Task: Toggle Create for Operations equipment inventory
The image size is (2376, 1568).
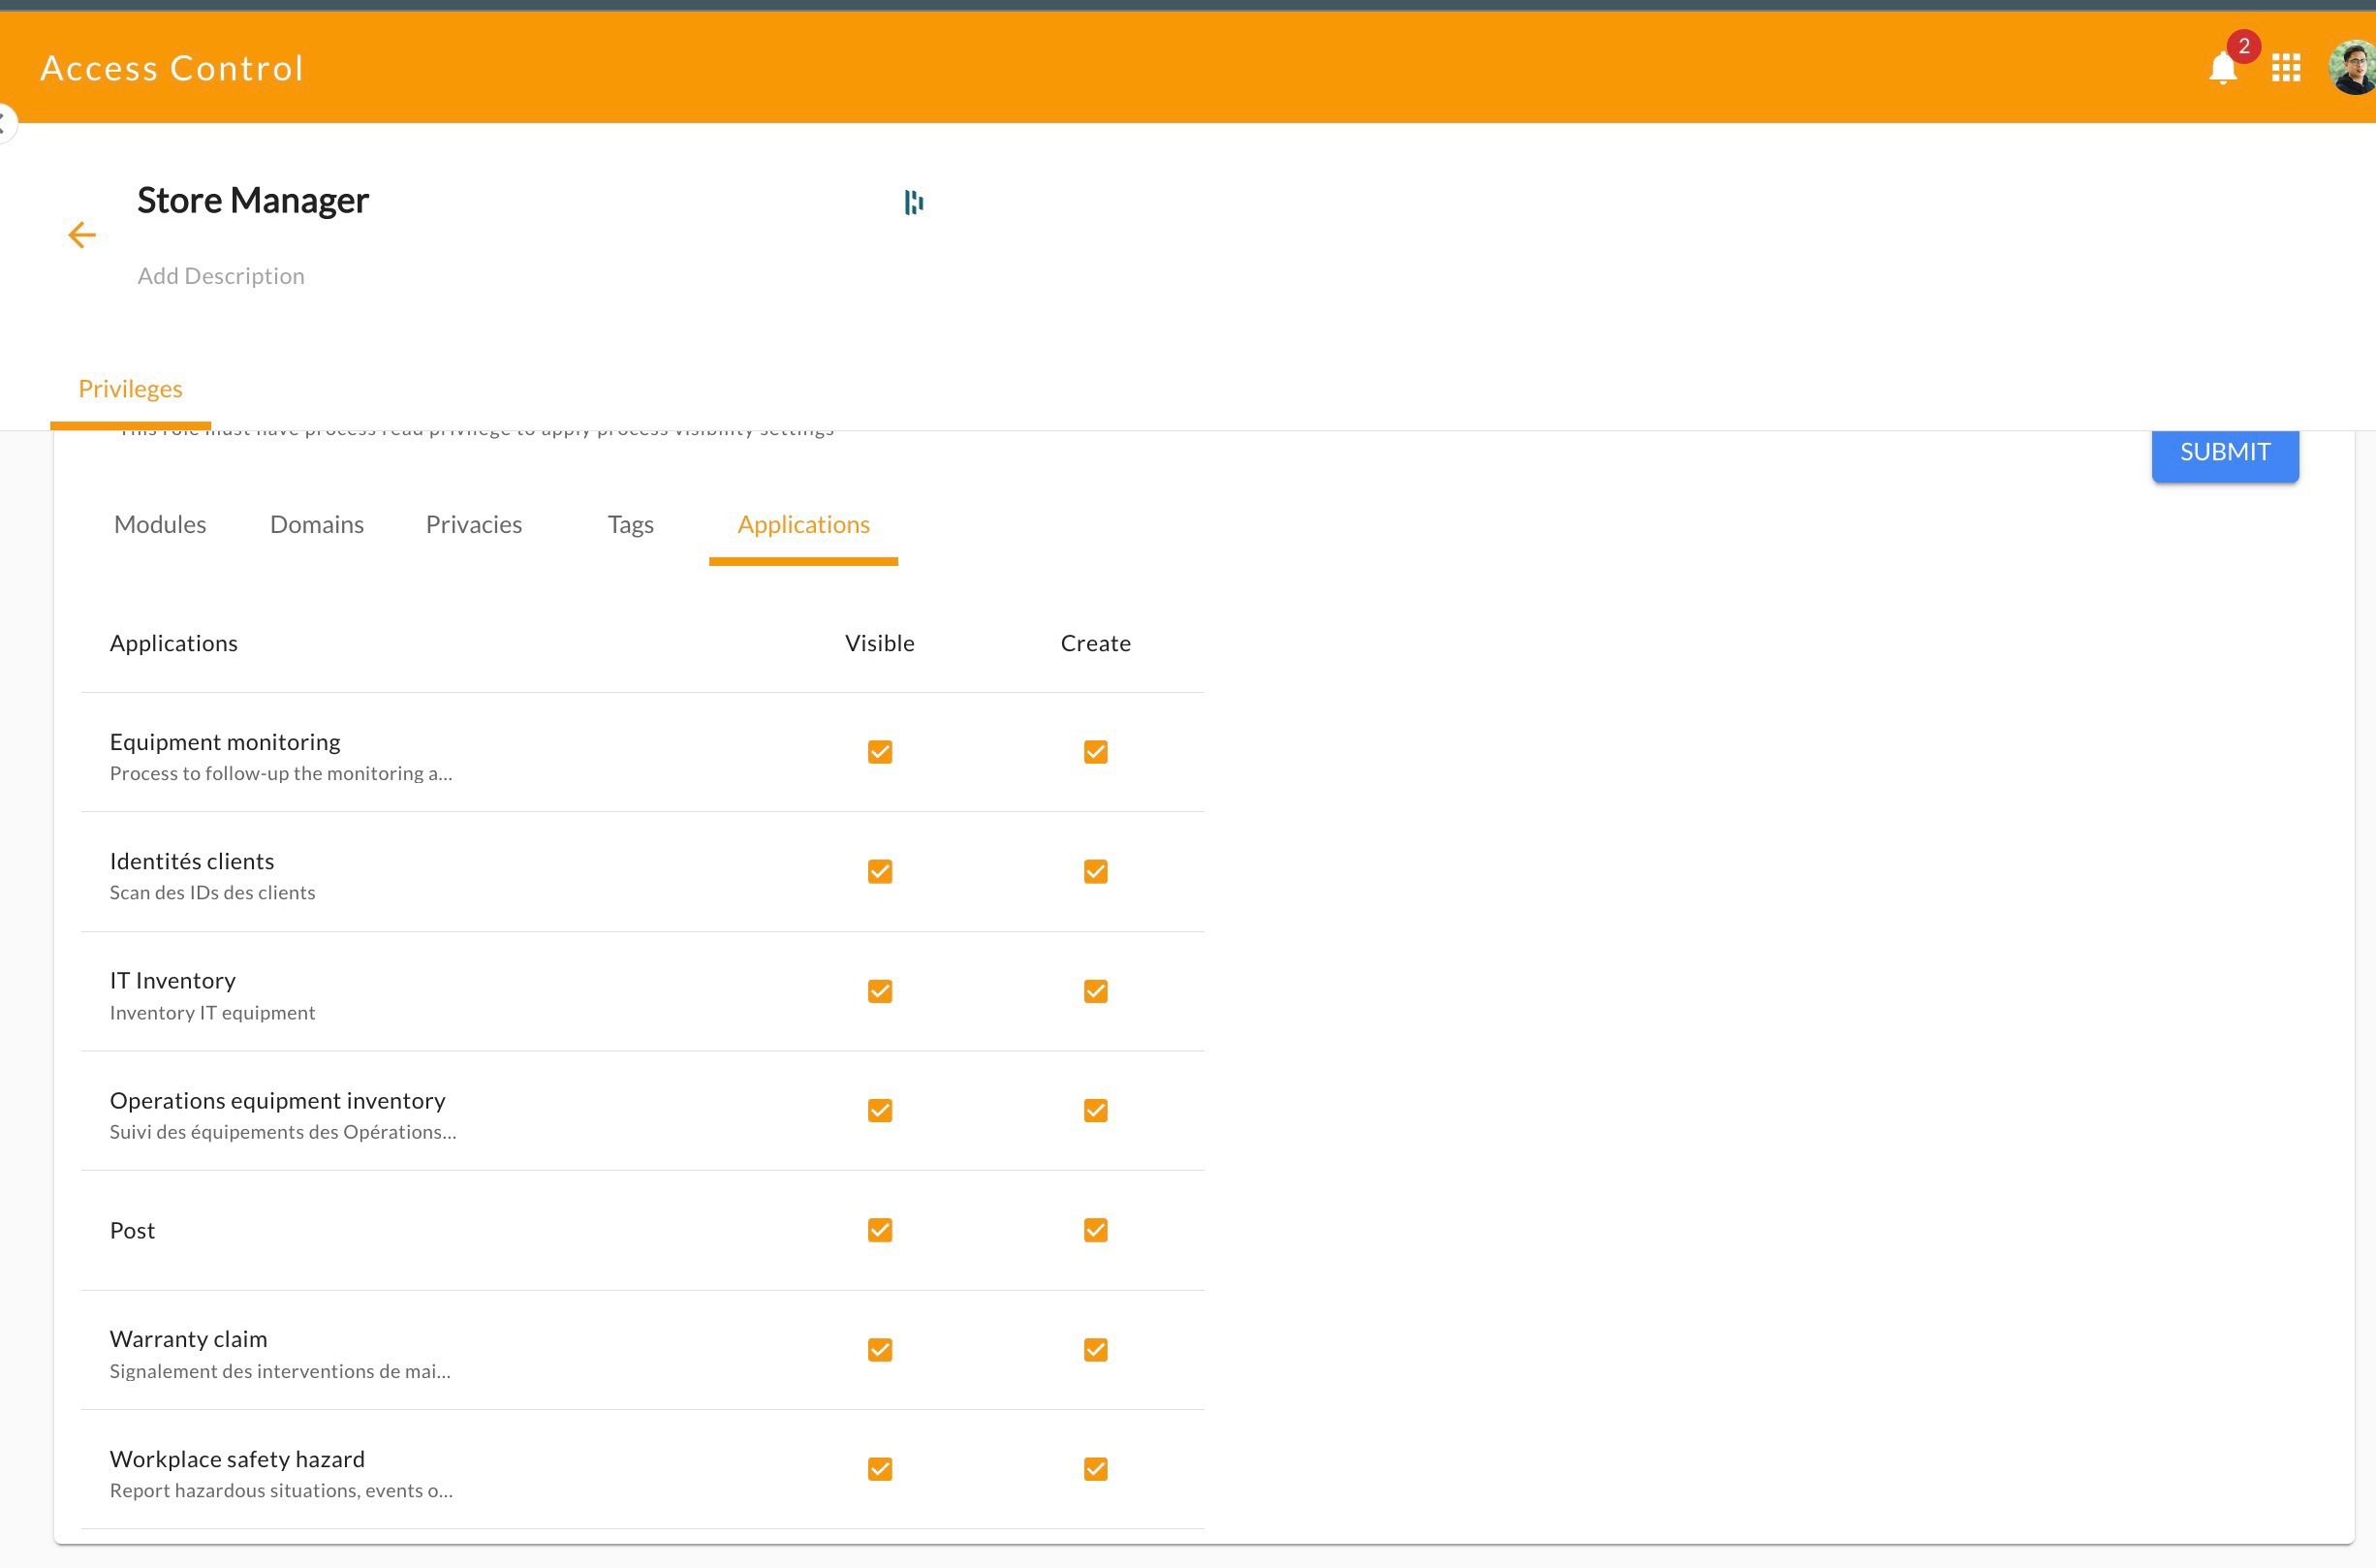Action: (x=1095, y=1110)
